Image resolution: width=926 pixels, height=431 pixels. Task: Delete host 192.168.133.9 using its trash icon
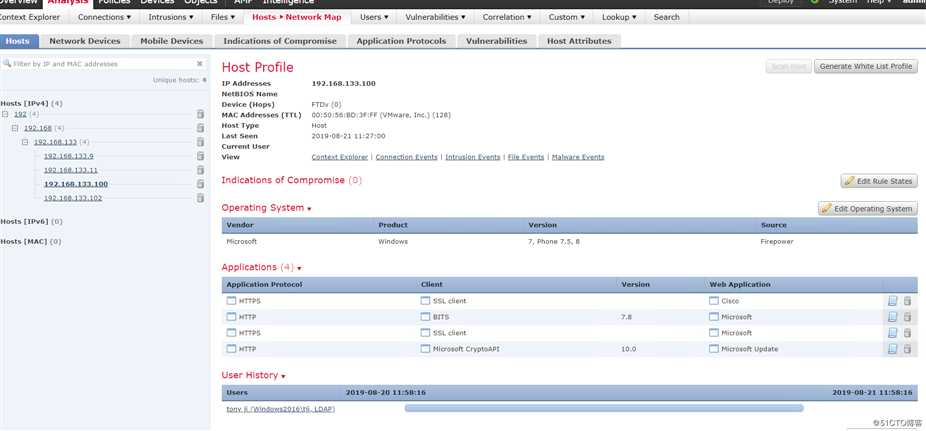[x=200, y=156]
